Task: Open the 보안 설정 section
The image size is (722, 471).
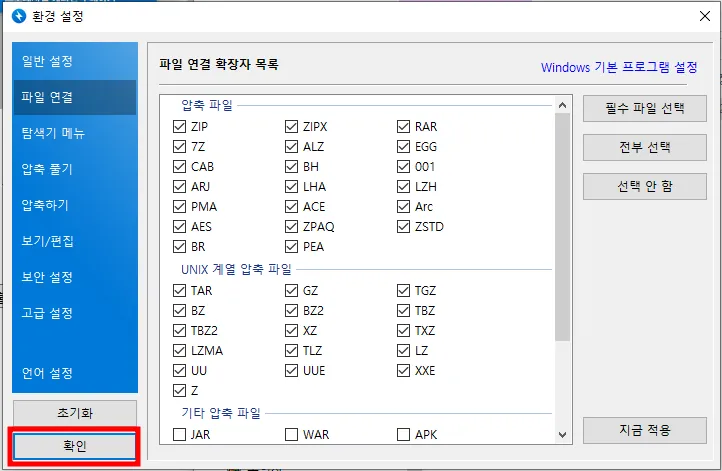Action: [x=75, y=277]
